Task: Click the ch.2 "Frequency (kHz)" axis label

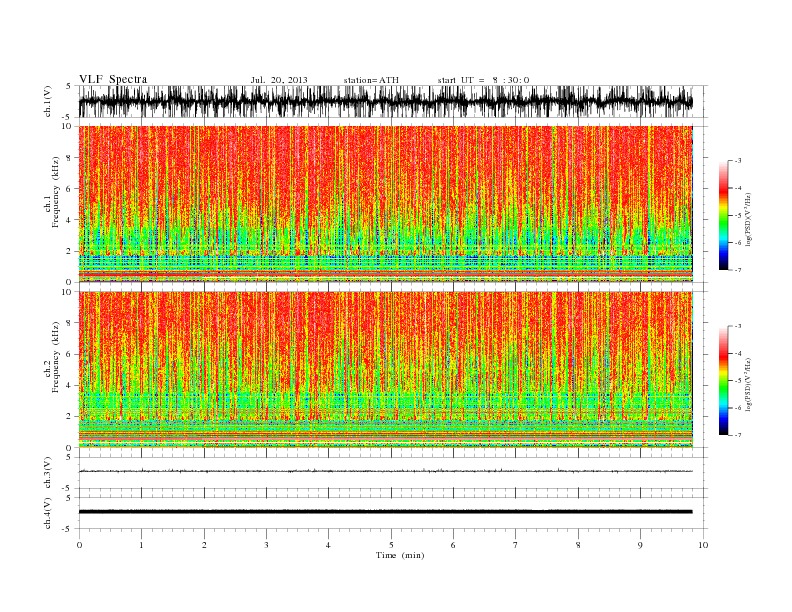Action: coord(56,356)
